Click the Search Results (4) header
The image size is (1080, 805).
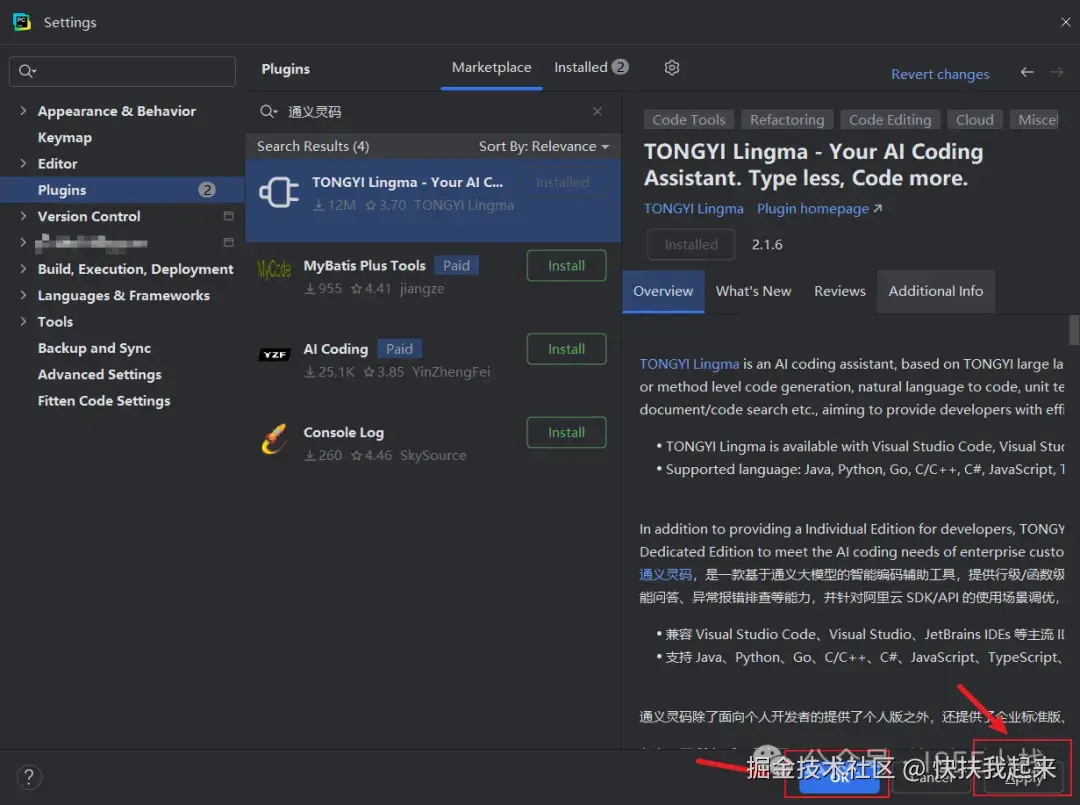tap(313, 146)
